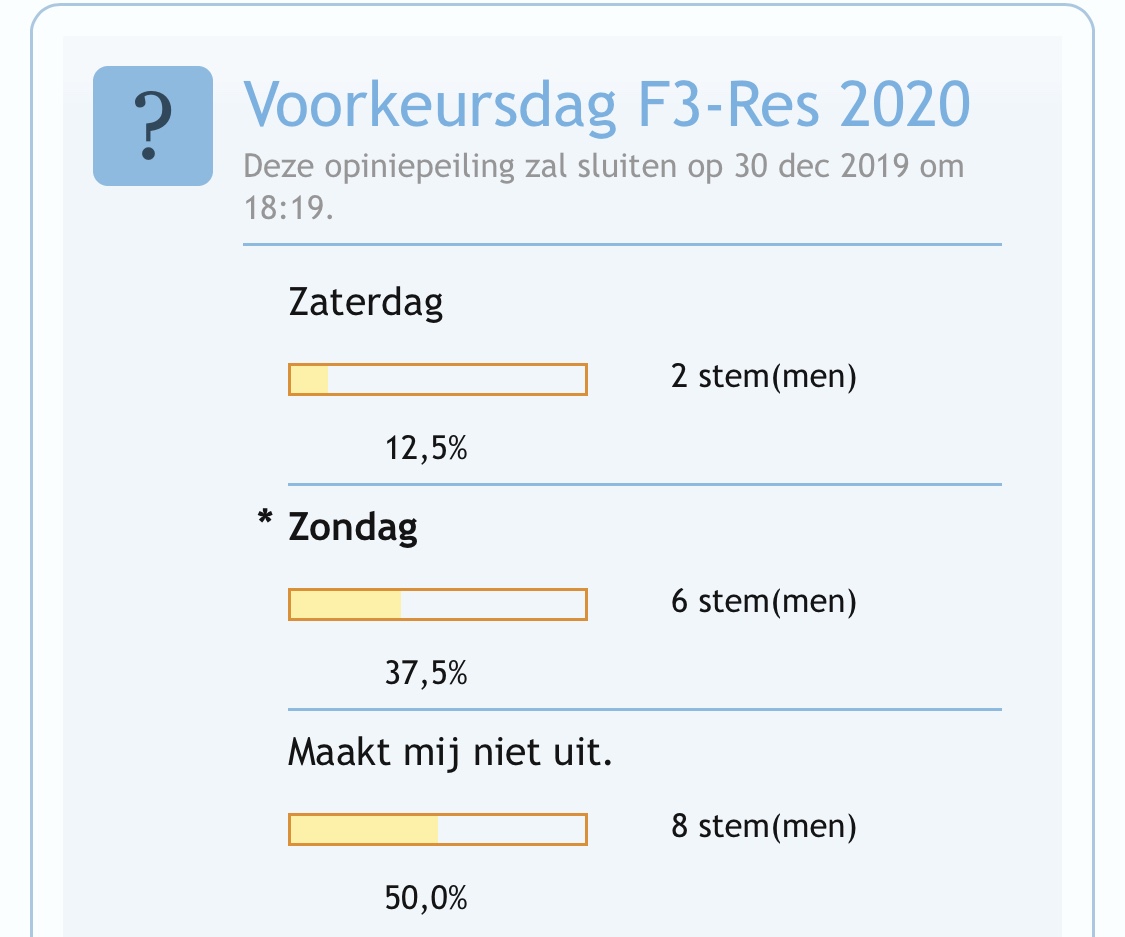This screenshot has width=1125, height=937.
Task: Click the Zondag vote progress bar
Action: [x=438, y=604]
